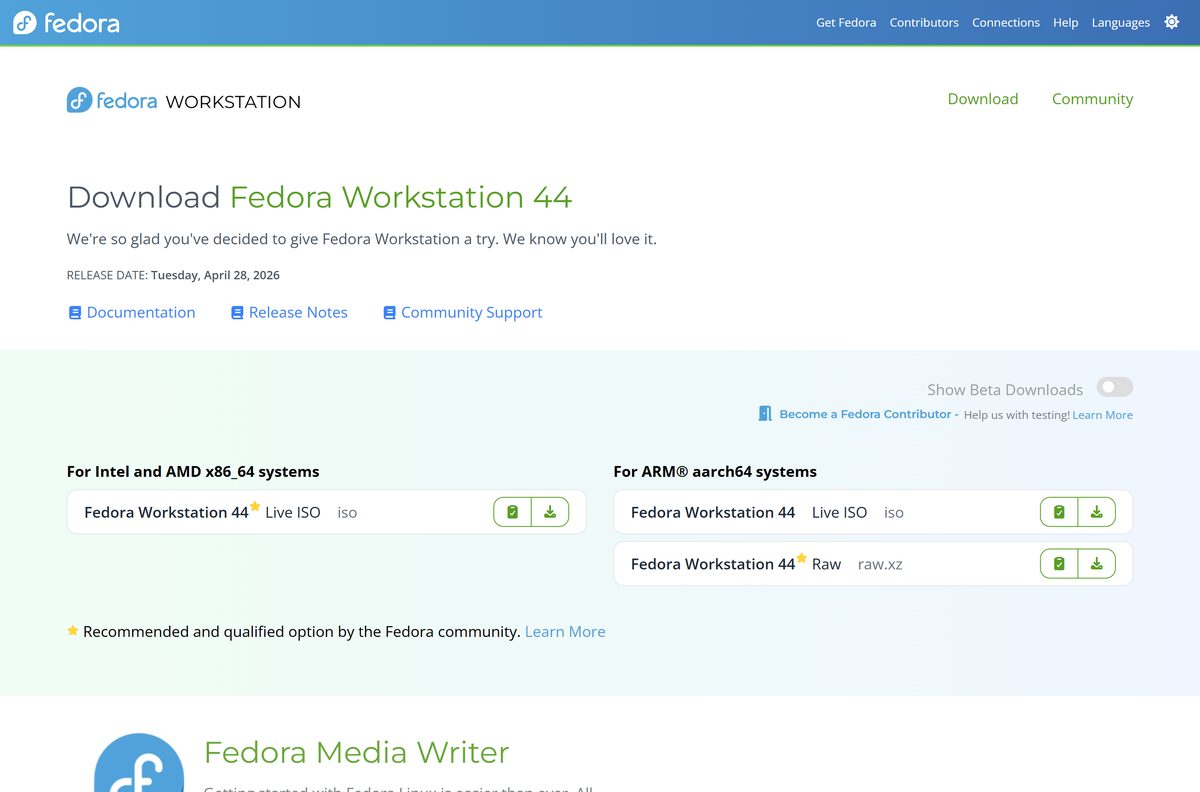Open Connections menu
Viewport: 1200px width, 792px height.
[x=1006, y=22]
